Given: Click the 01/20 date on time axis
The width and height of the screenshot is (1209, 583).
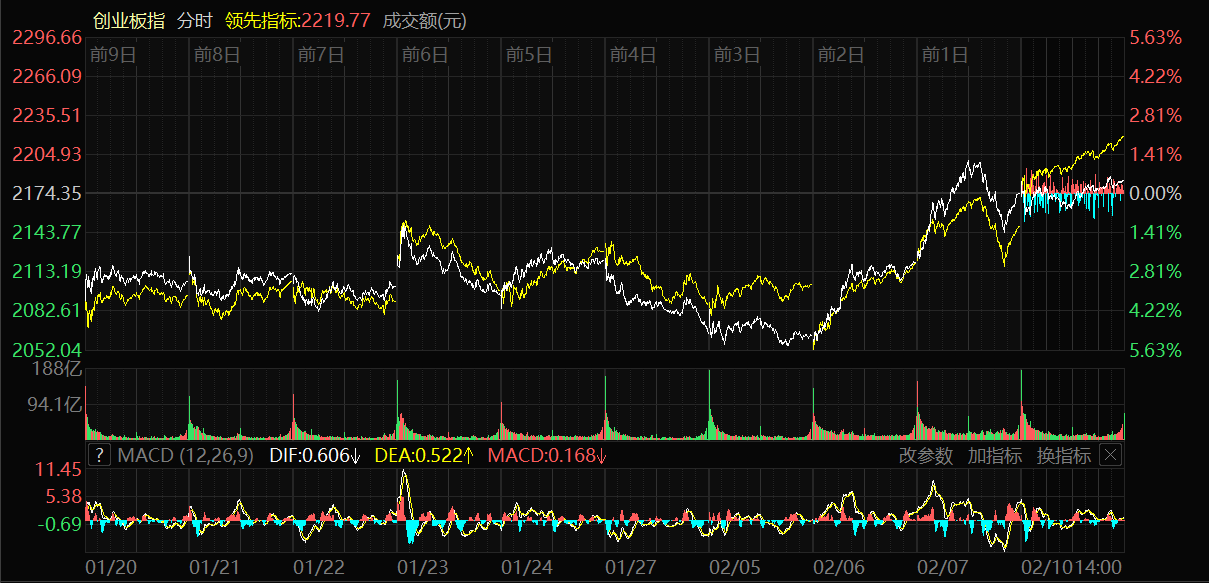Looking at the screenshot, I should (111, 568).
